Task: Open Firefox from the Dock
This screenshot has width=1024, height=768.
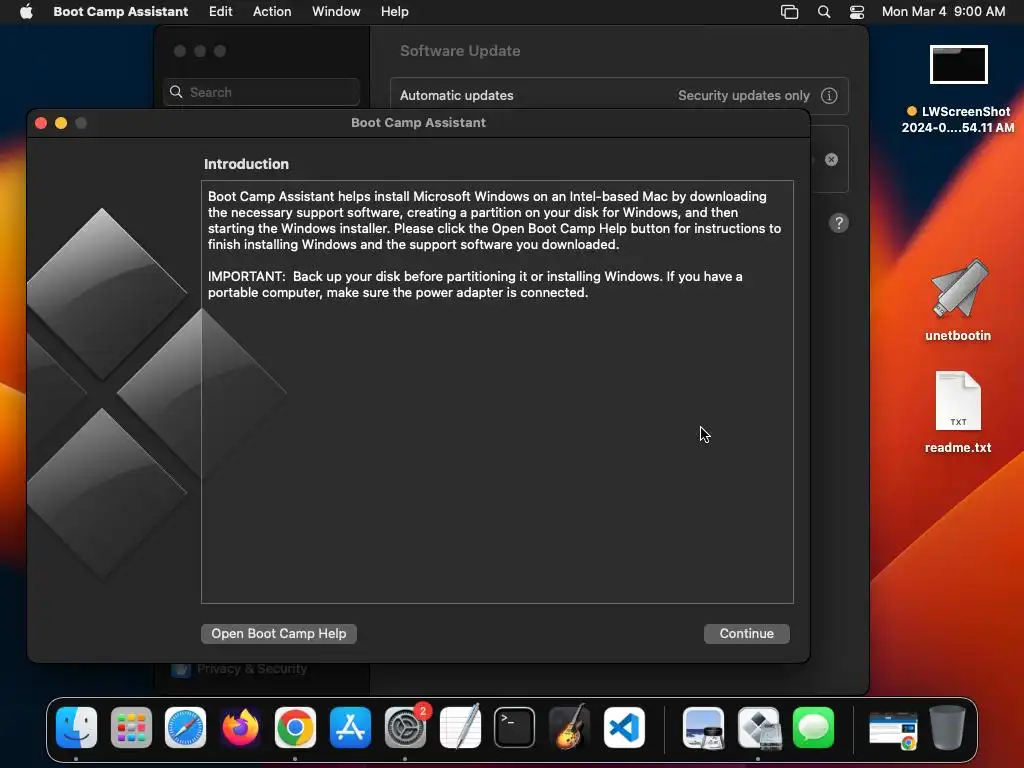Action: [x=240, y=727]
